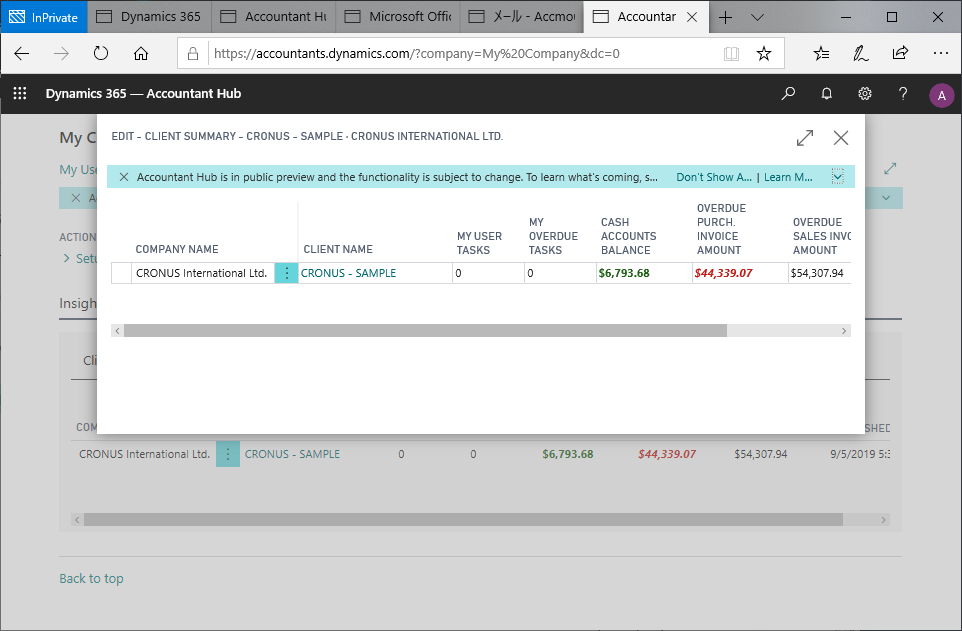Switch to the メール mail tab
962x631 pixels.
(522, 17)
